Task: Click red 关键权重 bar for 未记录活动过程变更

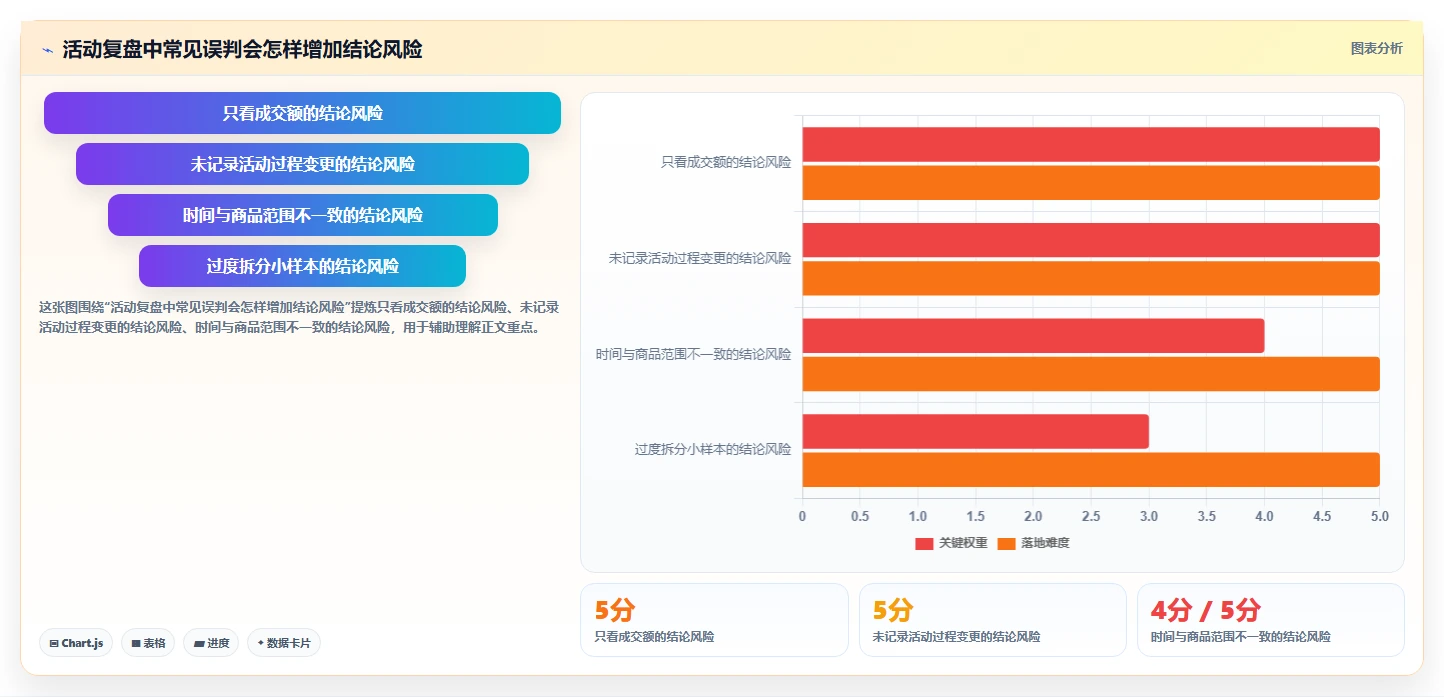Action: coord(1091,240)
